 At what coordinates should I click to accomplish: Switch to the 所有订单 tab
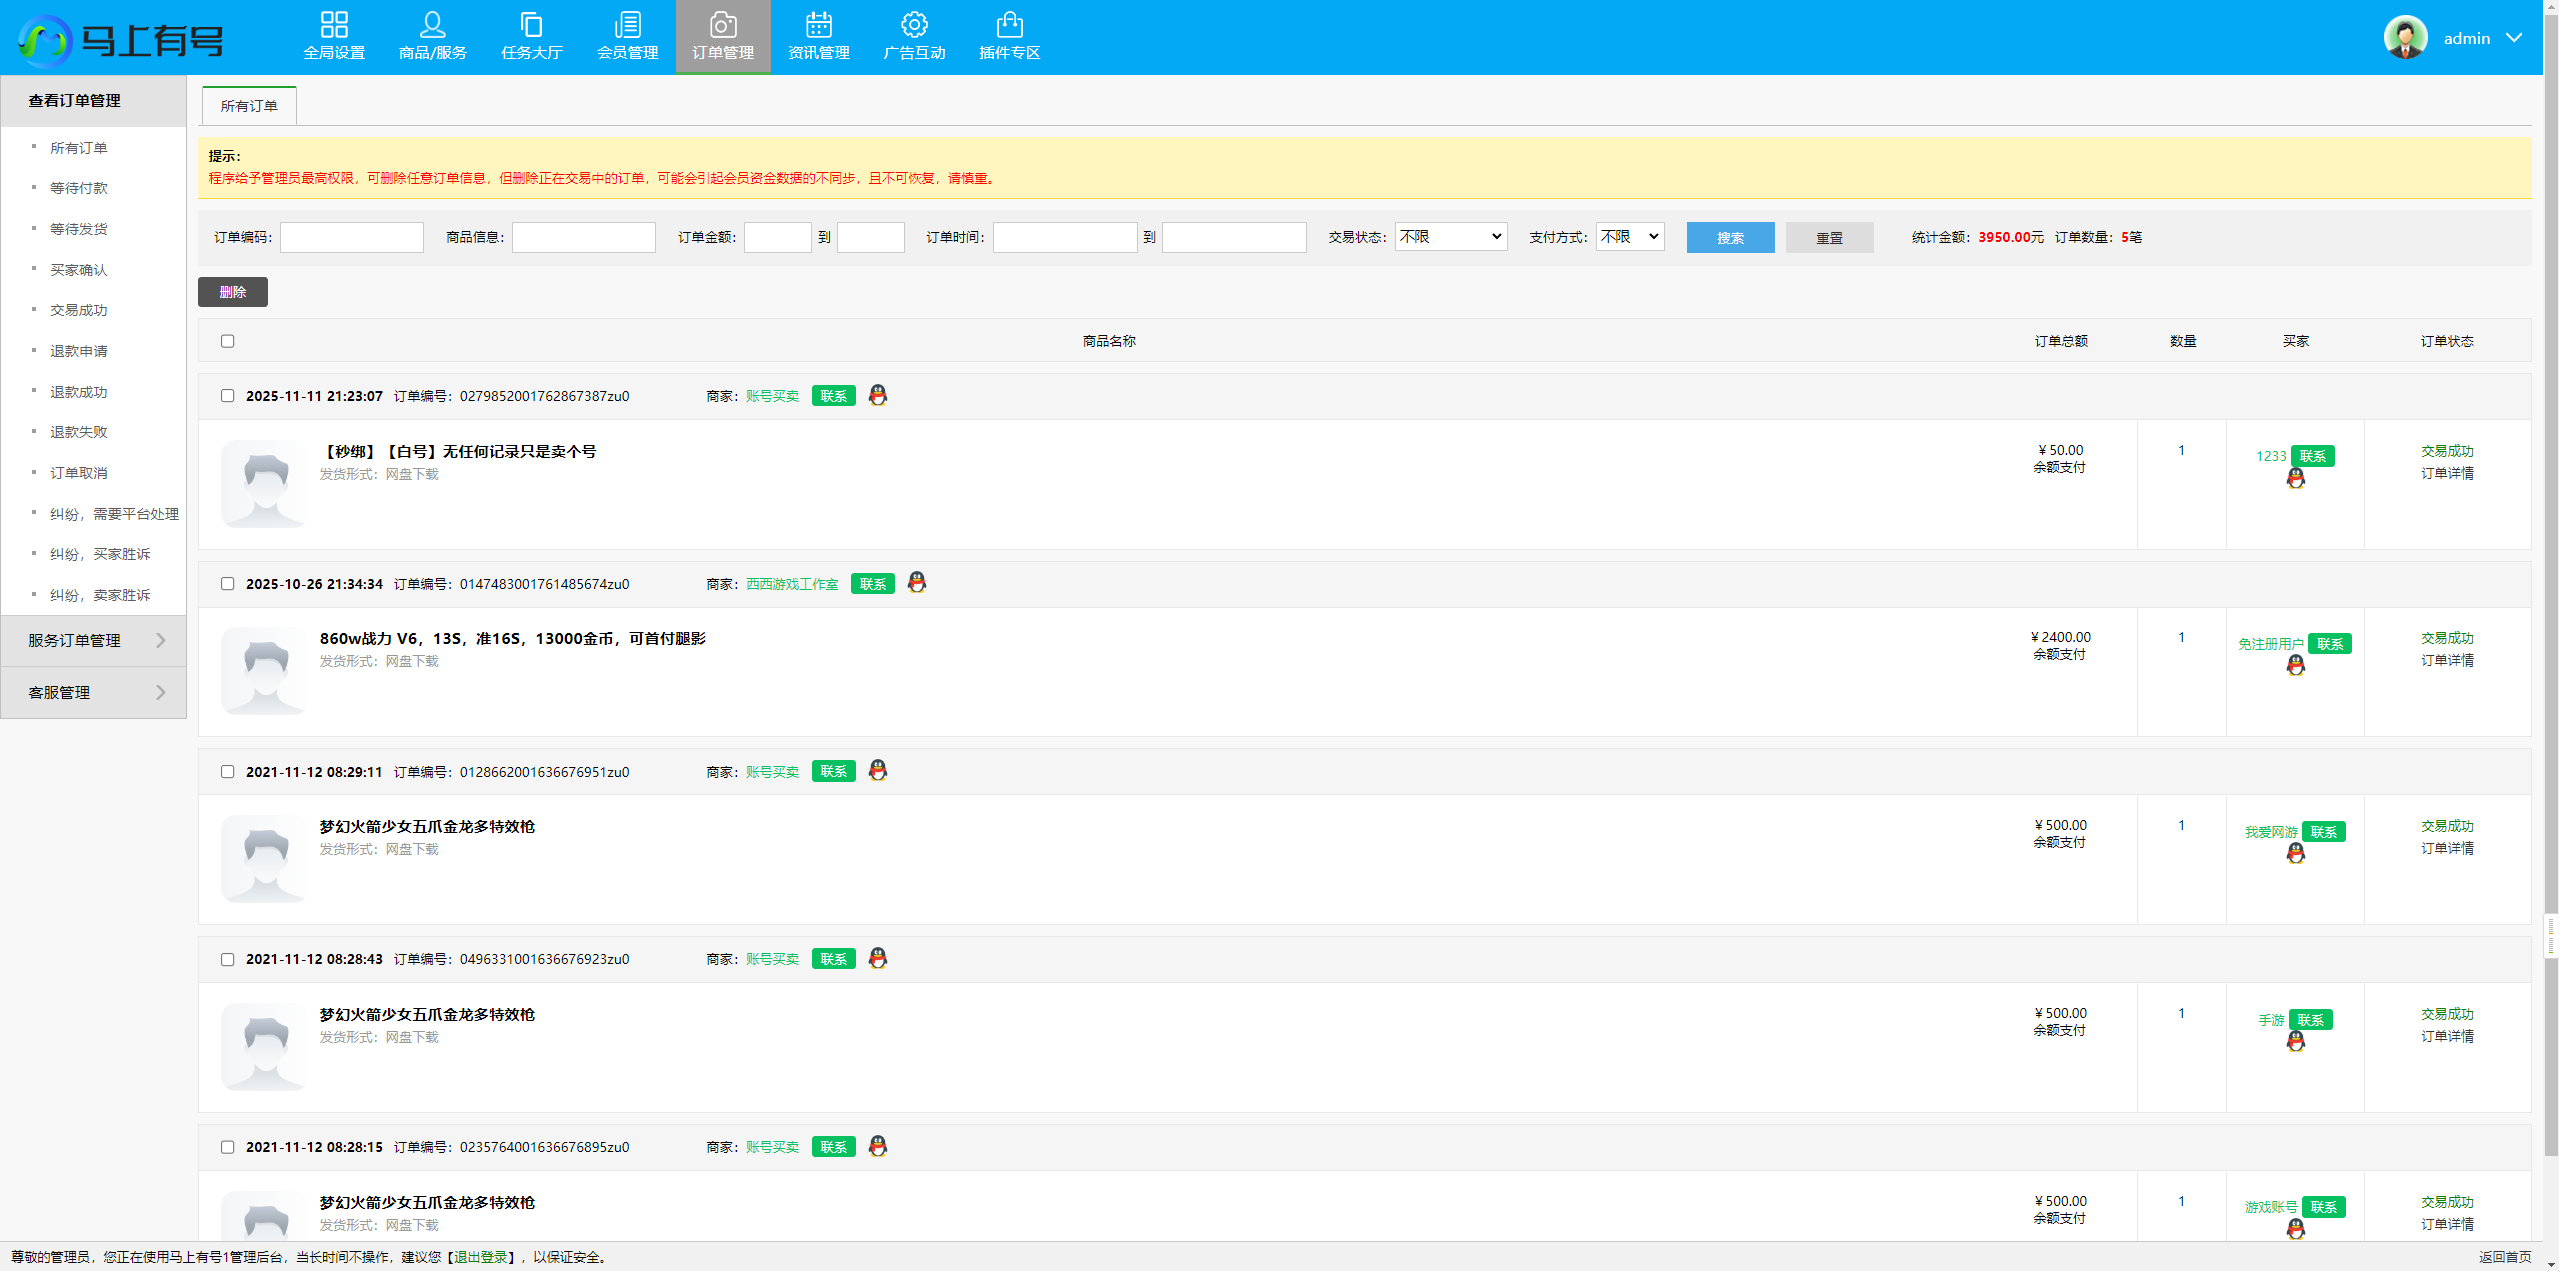point(249,106)
